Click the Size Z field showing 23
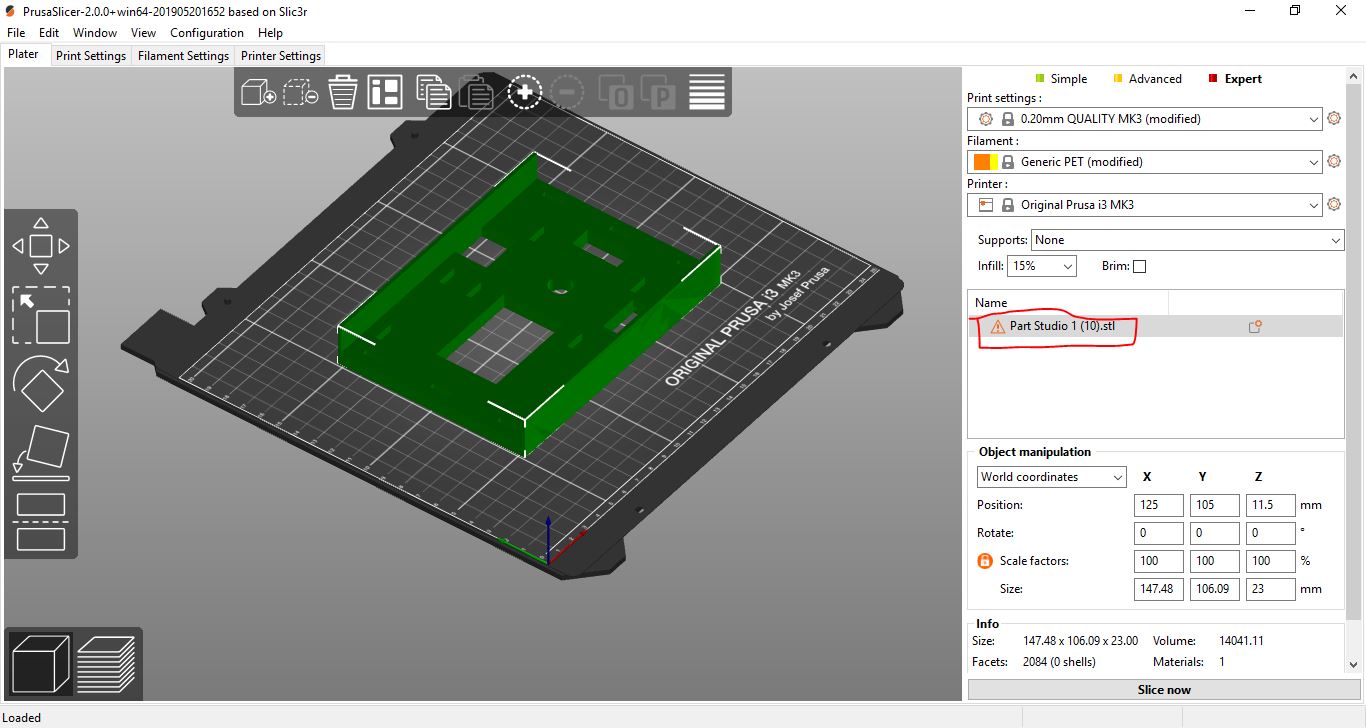 click(x=1271, y=589)
